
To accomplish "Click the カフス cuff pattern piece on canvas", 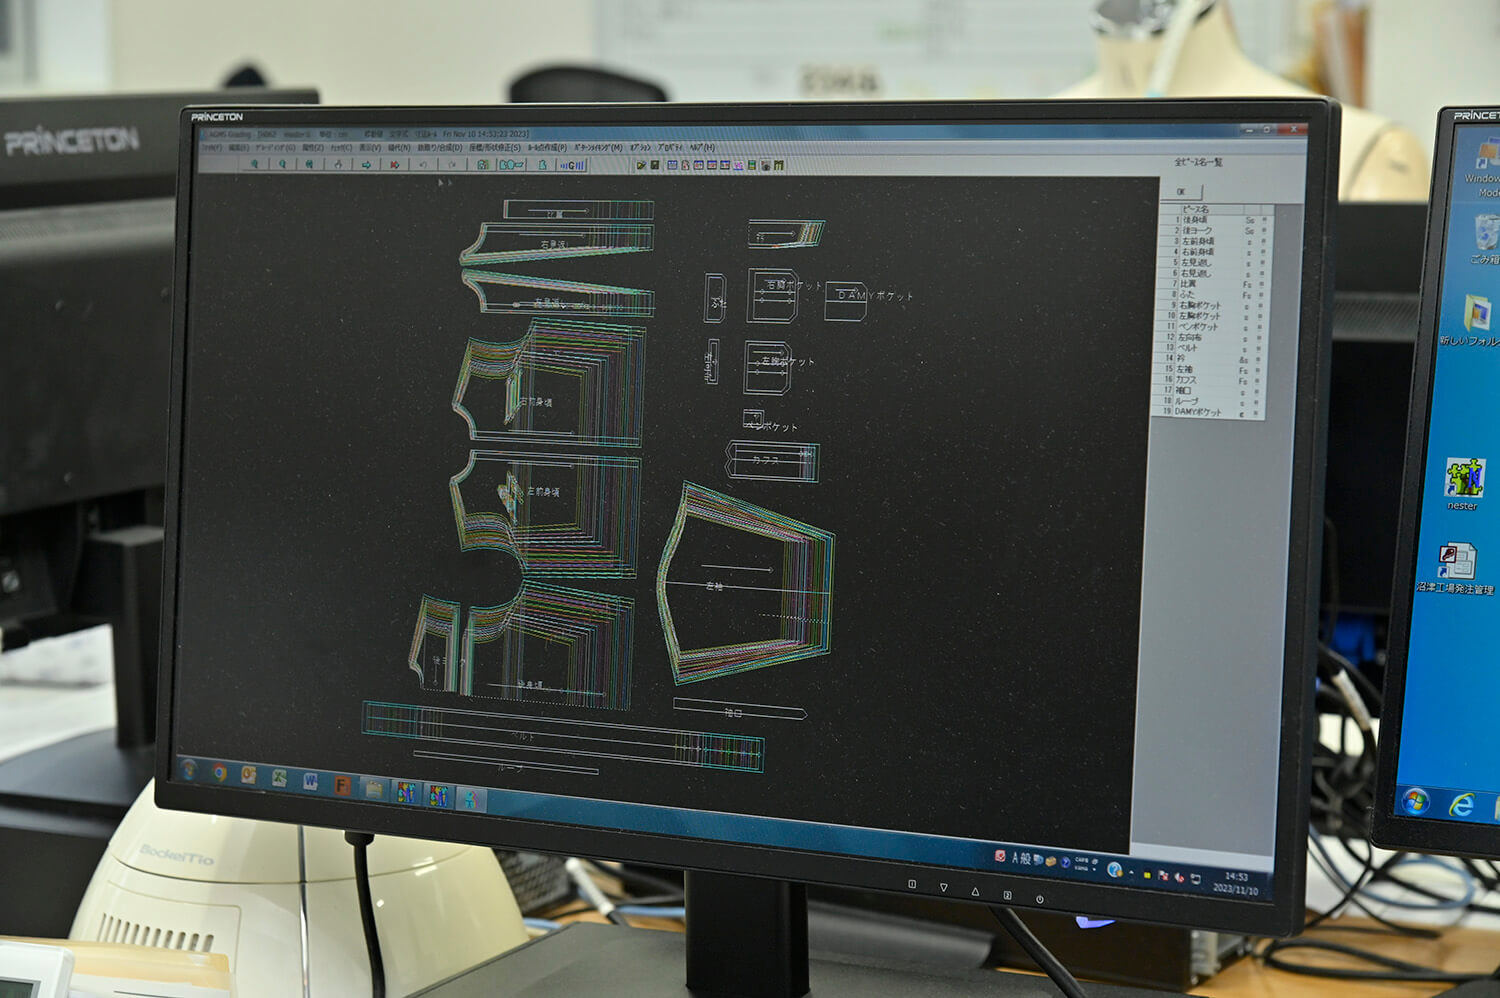I will [772, 461].
